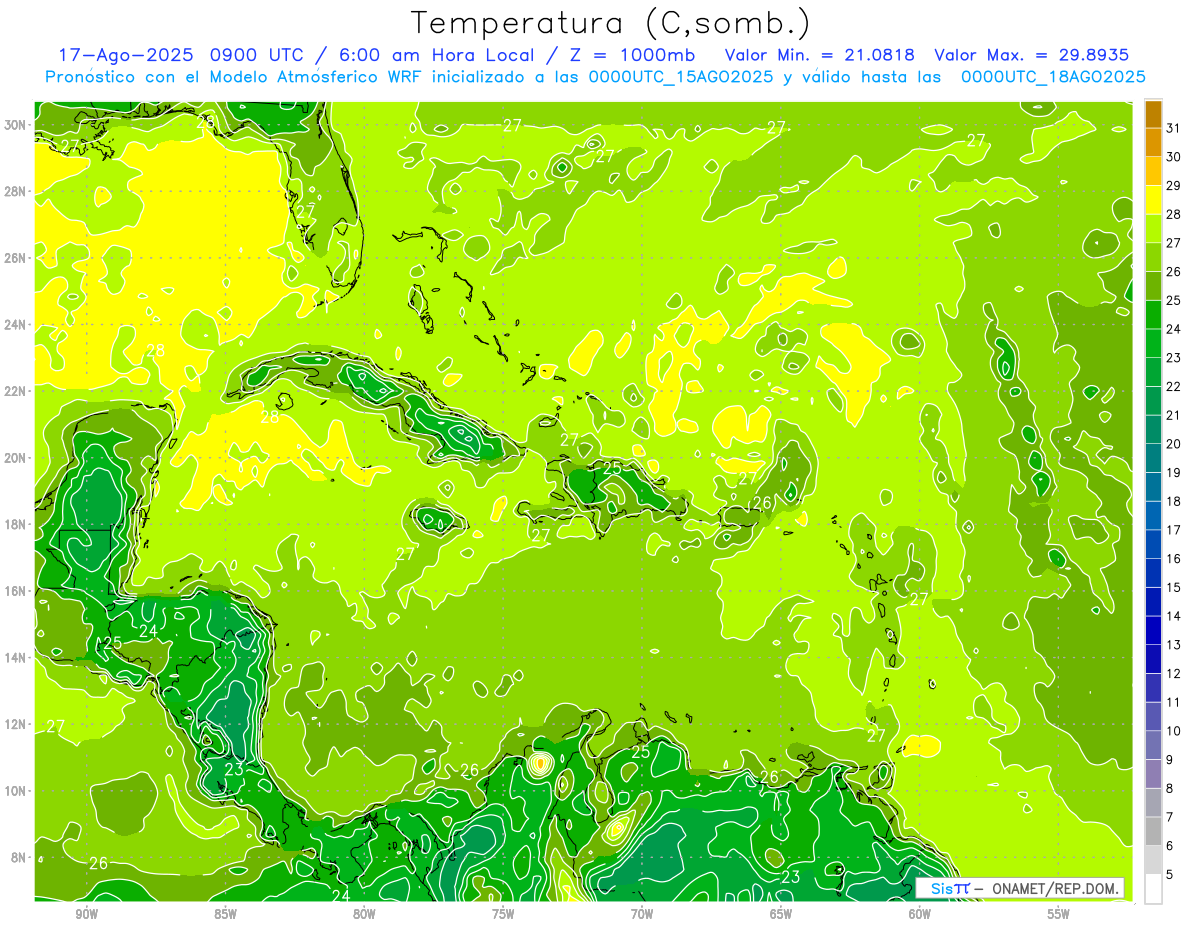Click the '0000UTC_15AGO2025' initialization time

(680, 77)
